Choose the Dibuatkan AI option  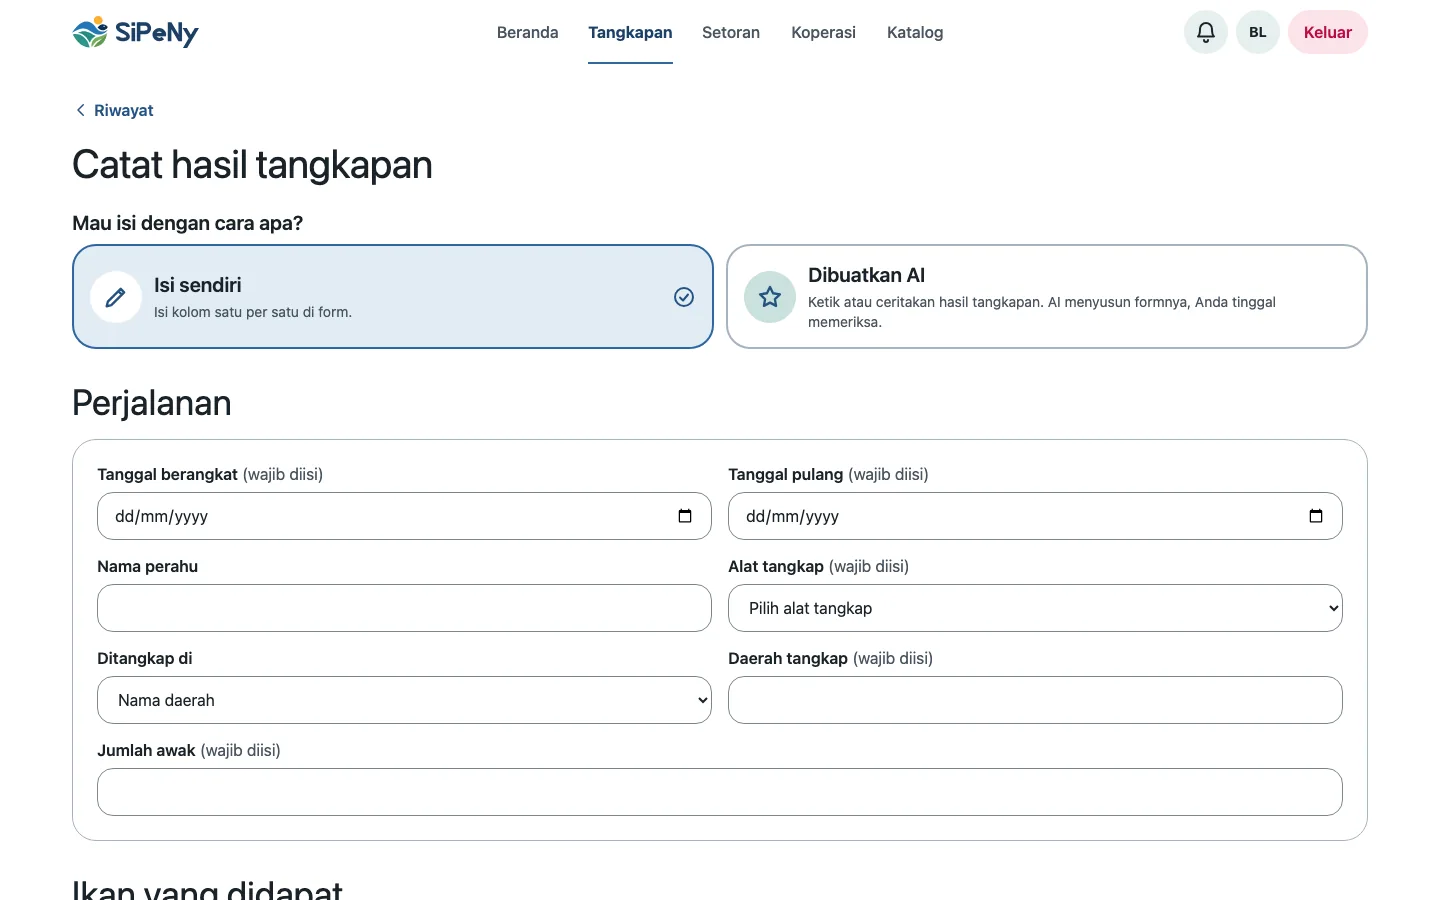(1047, 297)
